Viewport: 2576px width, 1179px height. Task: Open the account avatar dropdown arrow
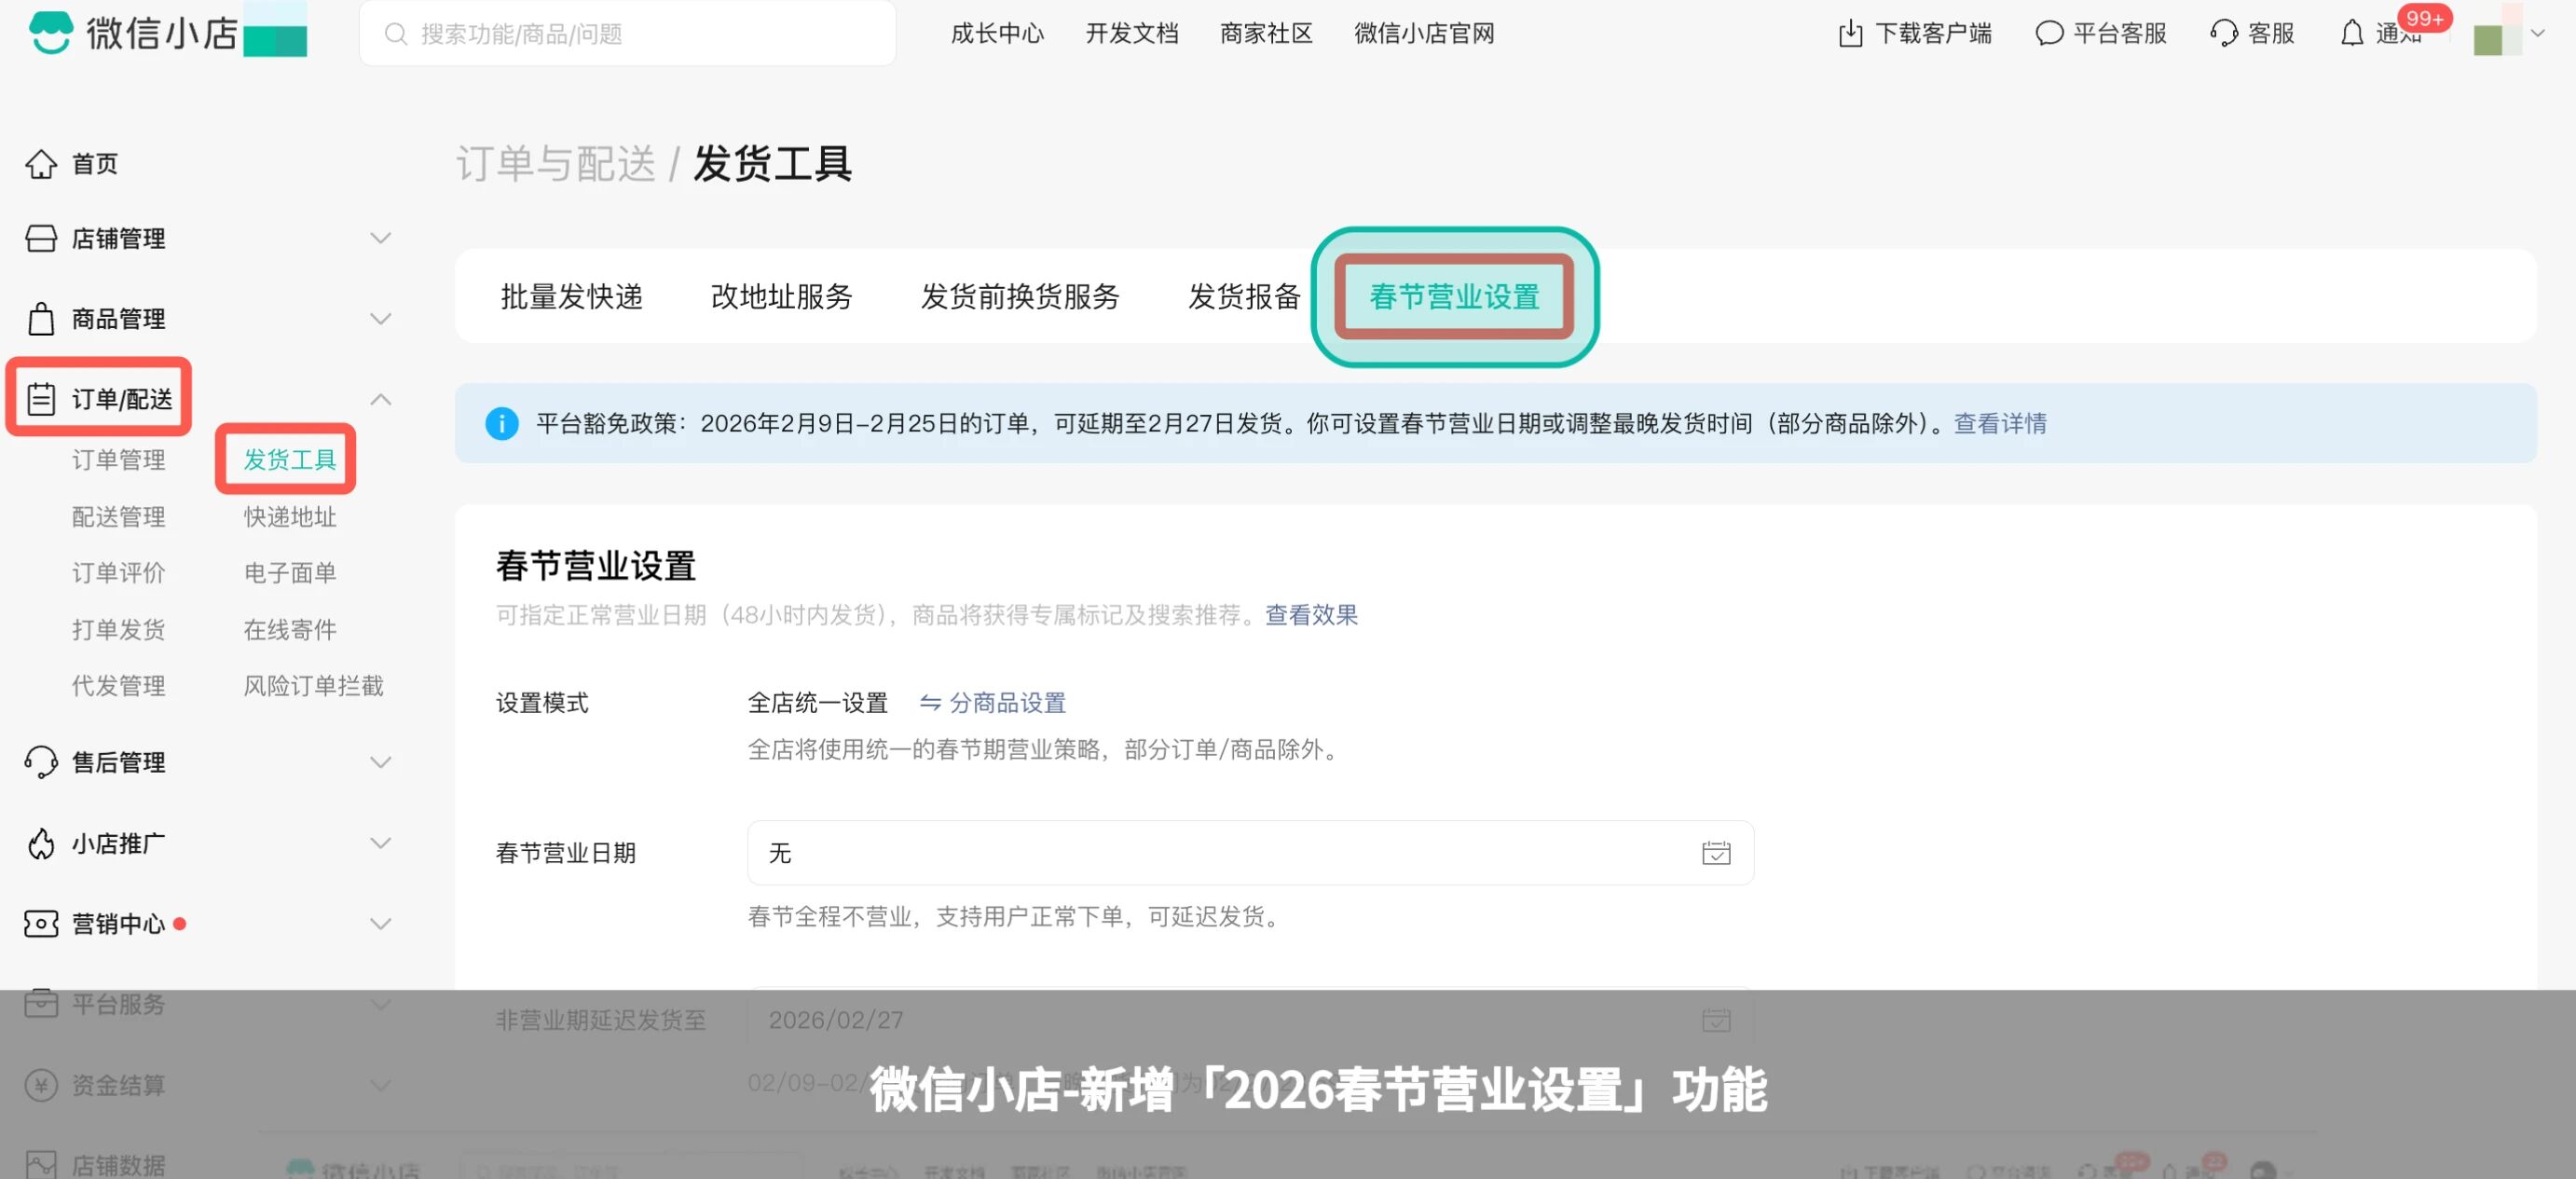(2537, 34)
